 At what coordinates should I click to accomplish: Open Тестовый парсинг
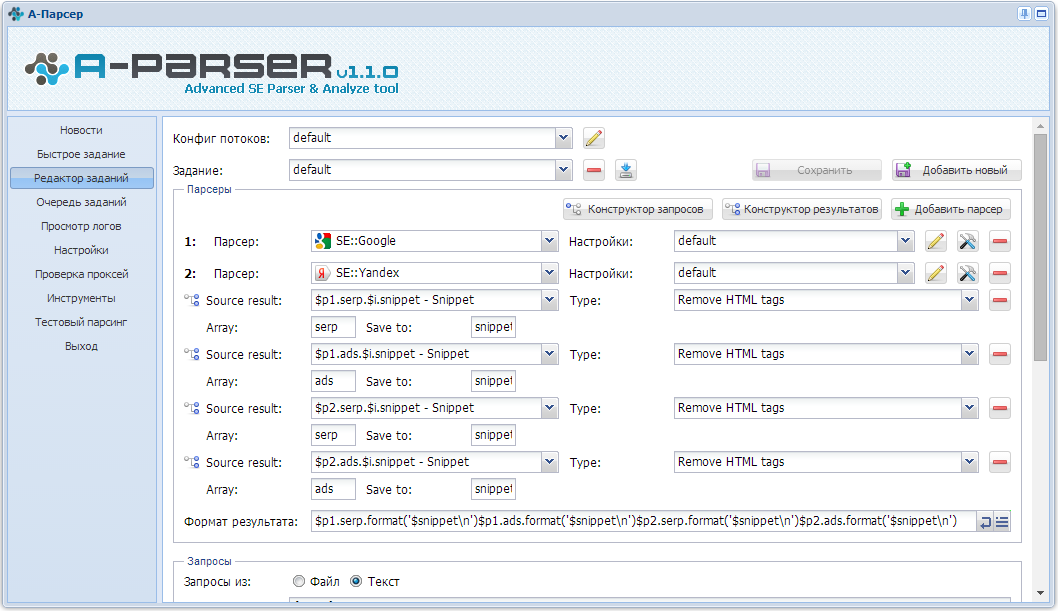pyautogui.click(x=82, y=322)
